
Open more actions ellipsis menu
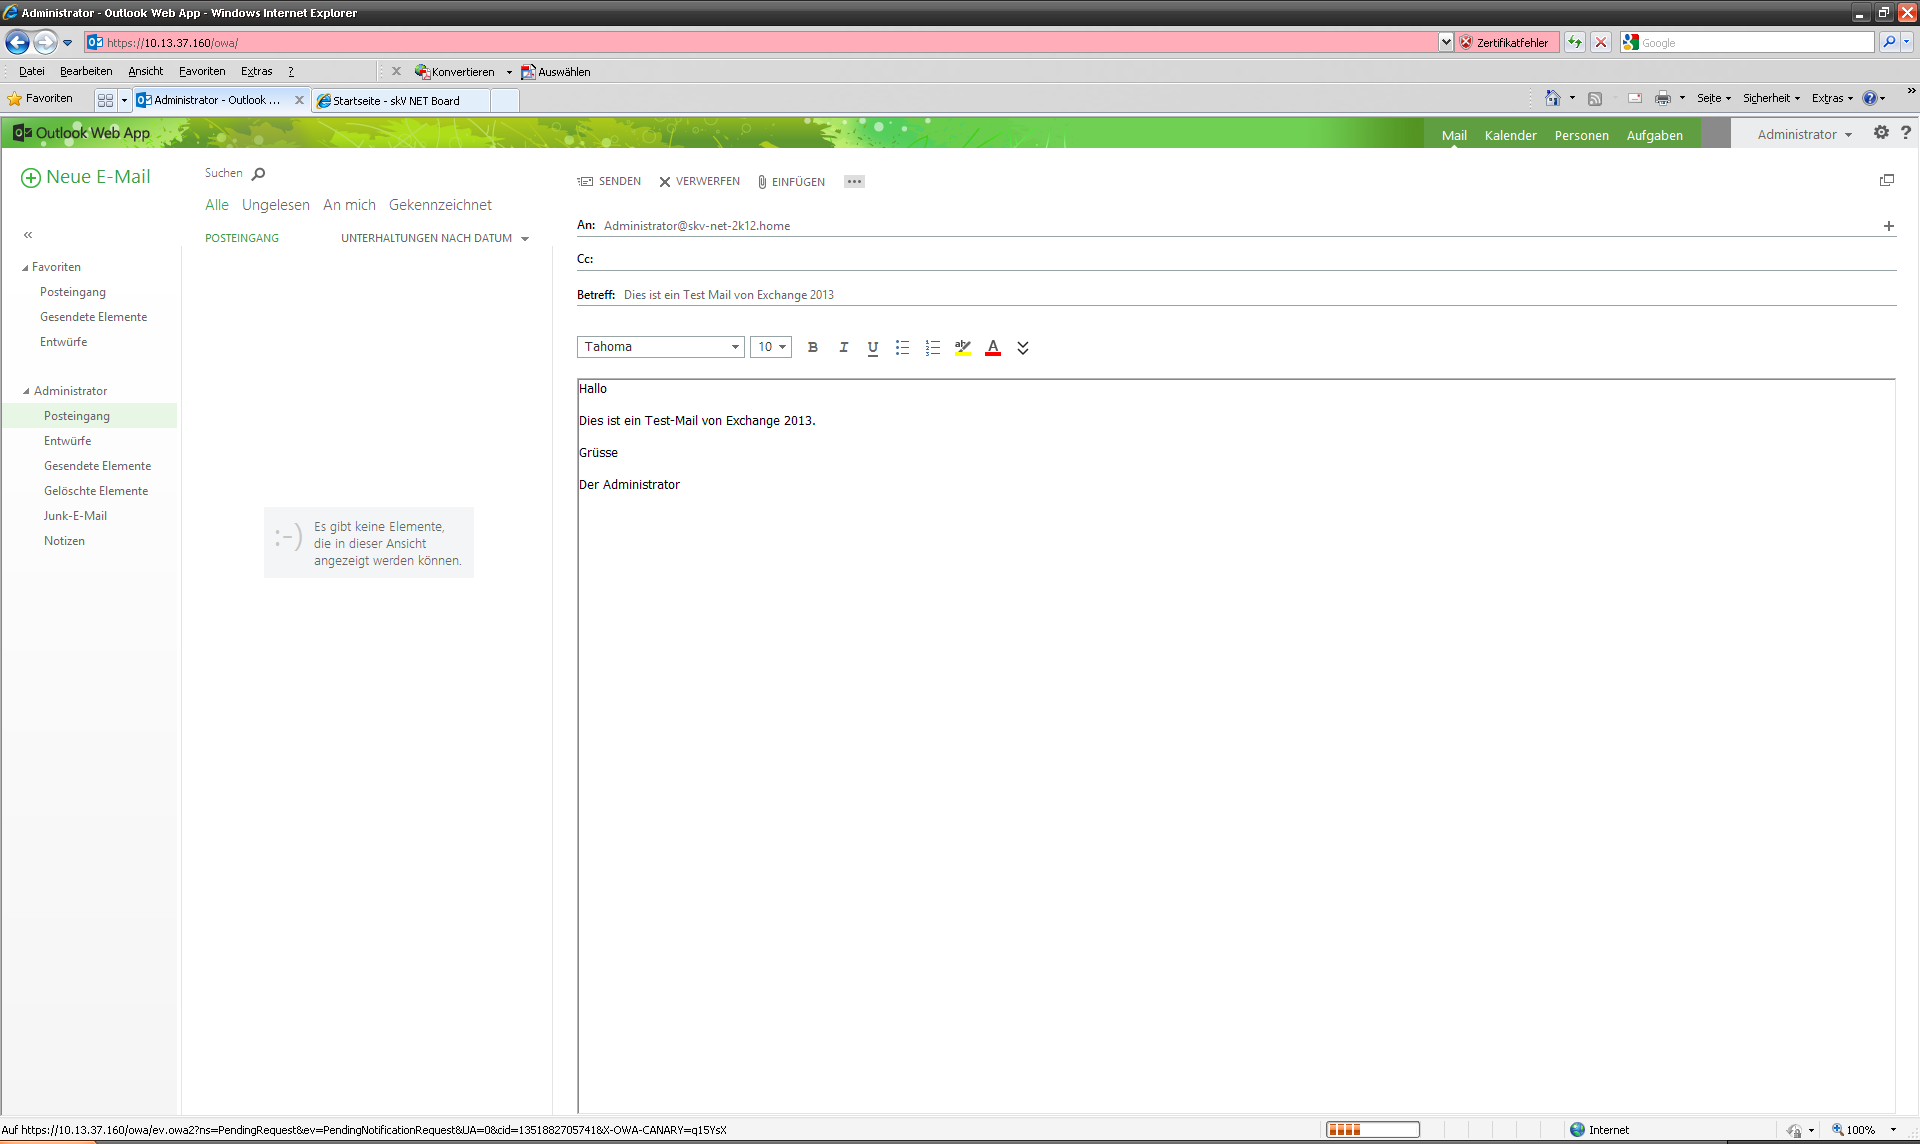point(854,181)
